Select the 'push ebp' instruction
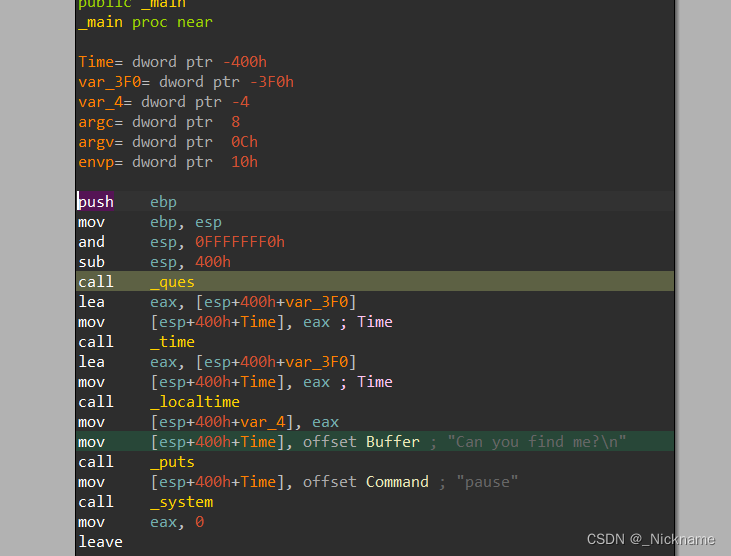Screen dimensions: 731x556 [x=127, y=202]
